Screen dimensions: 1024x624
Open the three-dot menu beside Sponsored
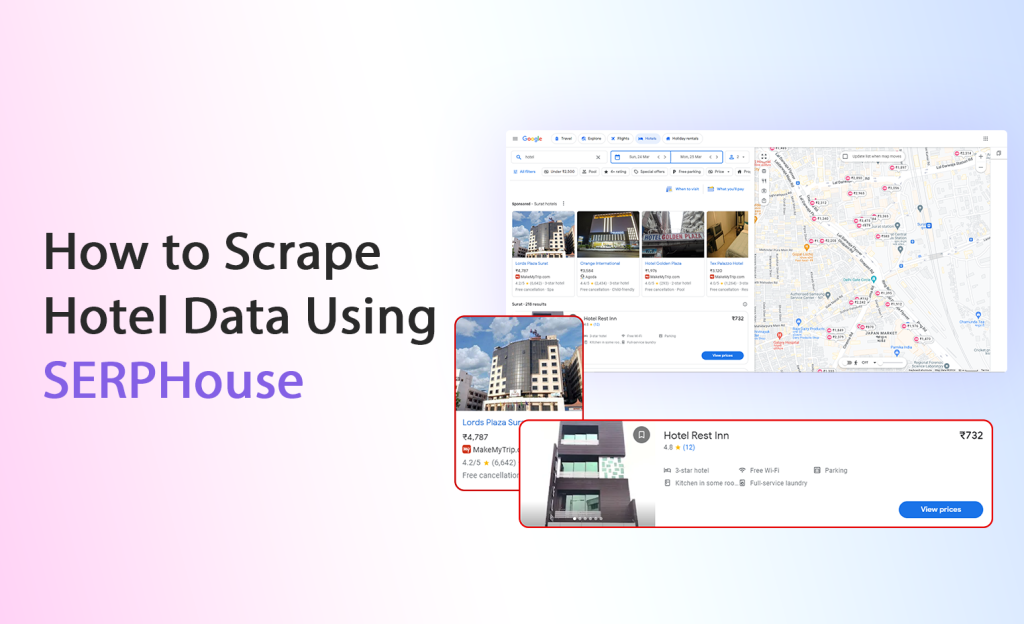point(564,204)
